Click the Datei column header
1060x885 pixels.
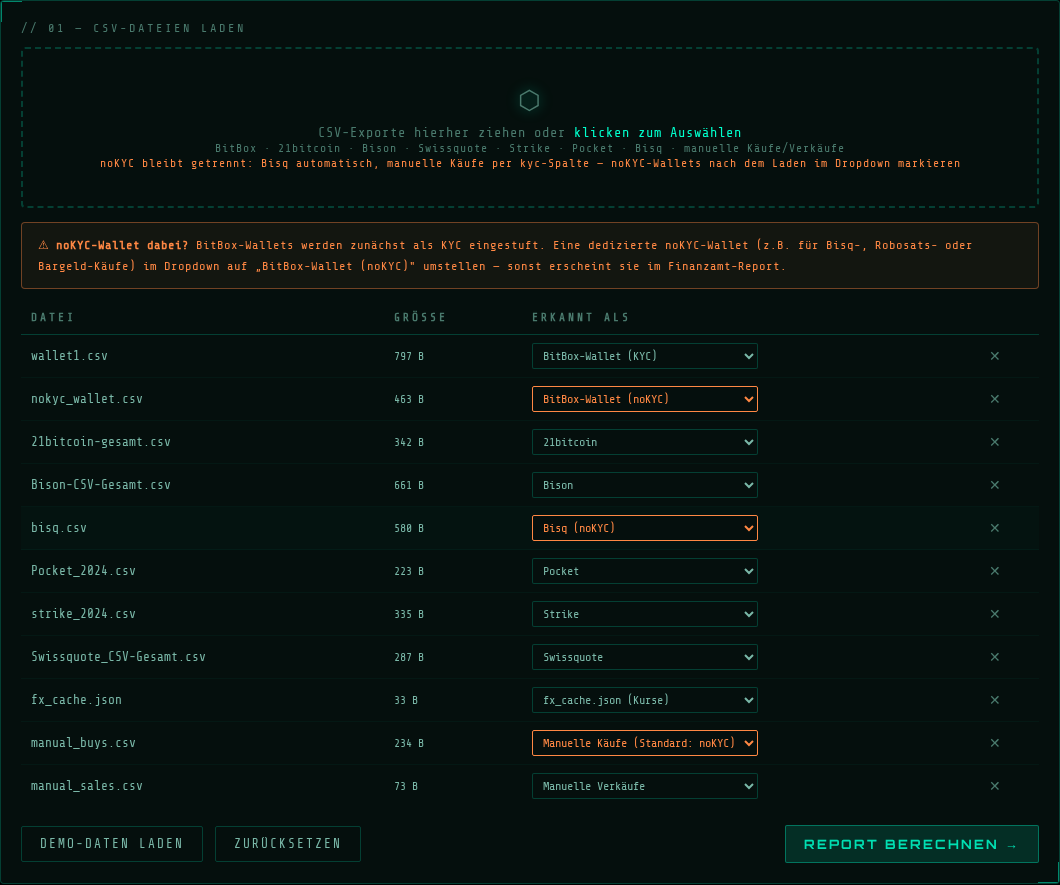(x=52, y=317)
